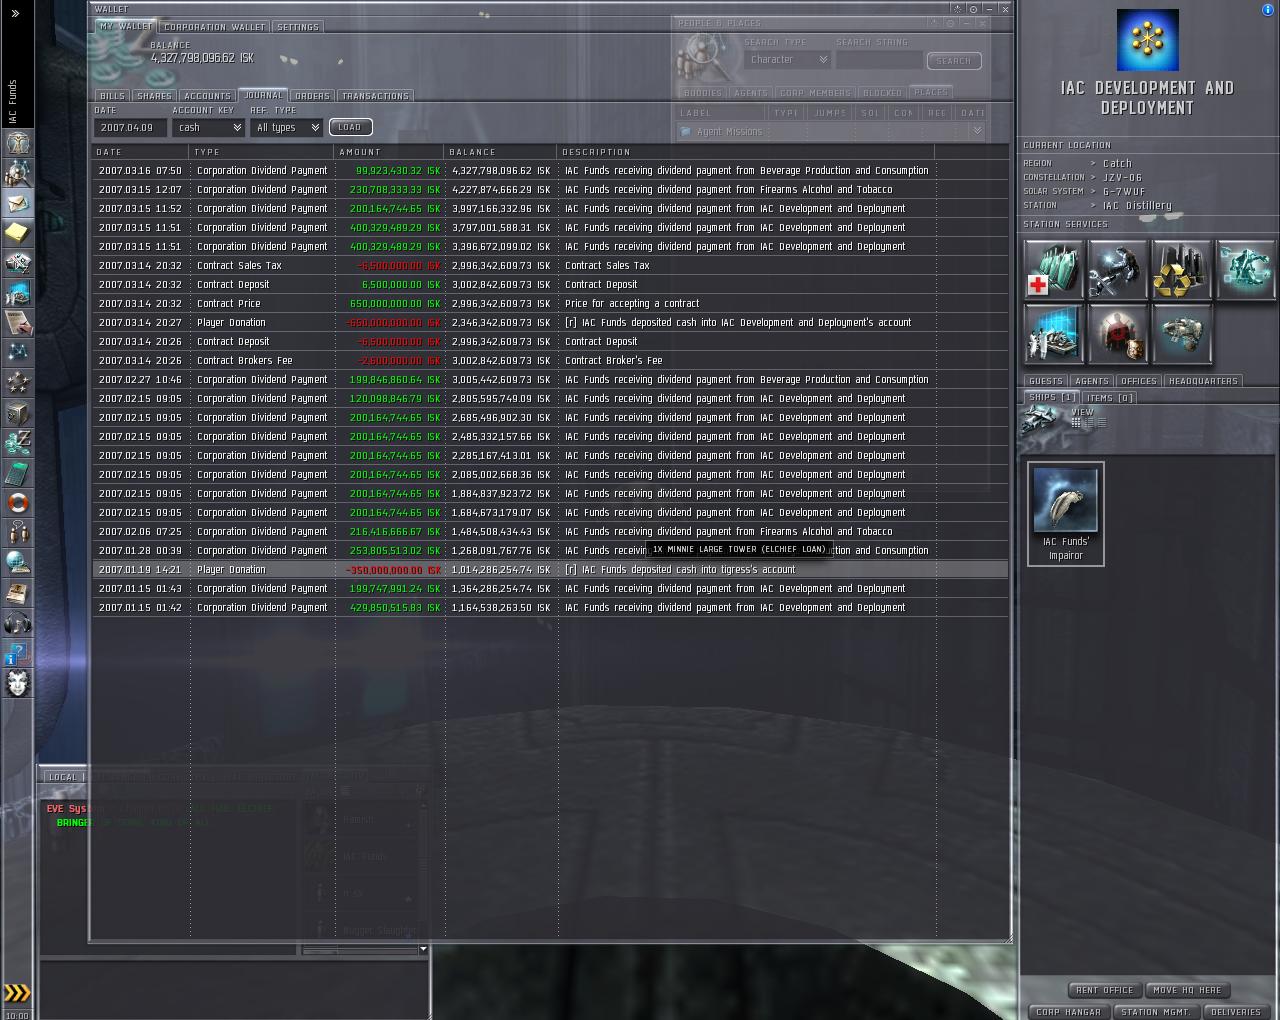
Task: Select the Shares tab in wallet
Action: pos(154,96)
